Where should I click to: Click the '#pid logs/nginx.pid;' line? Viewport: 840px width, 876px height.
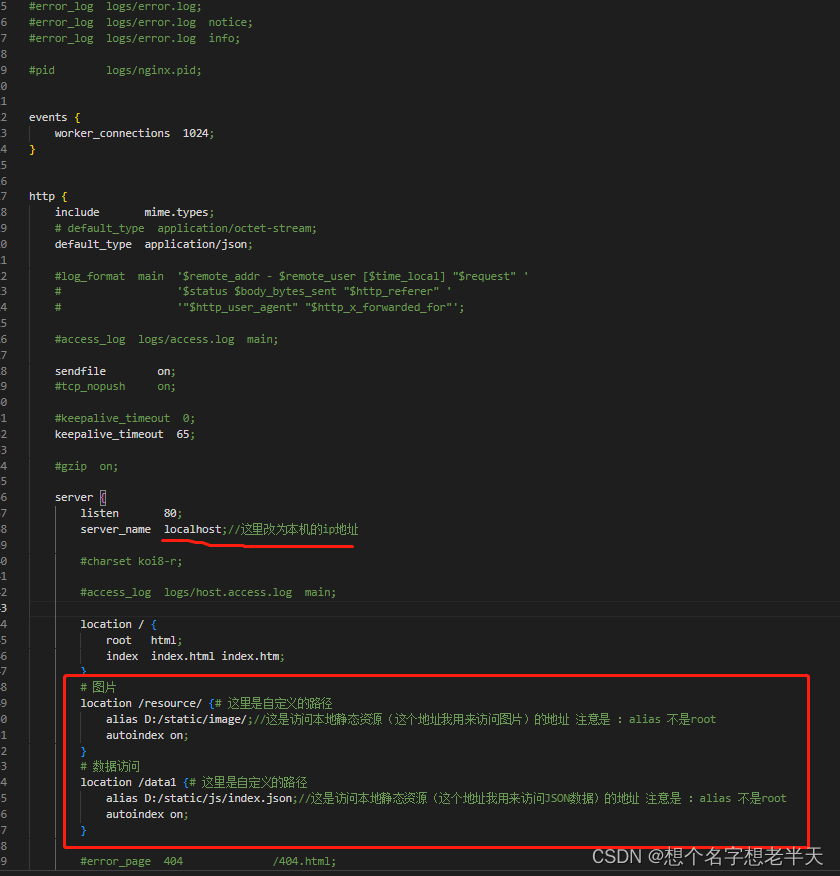tap(115, 70)
